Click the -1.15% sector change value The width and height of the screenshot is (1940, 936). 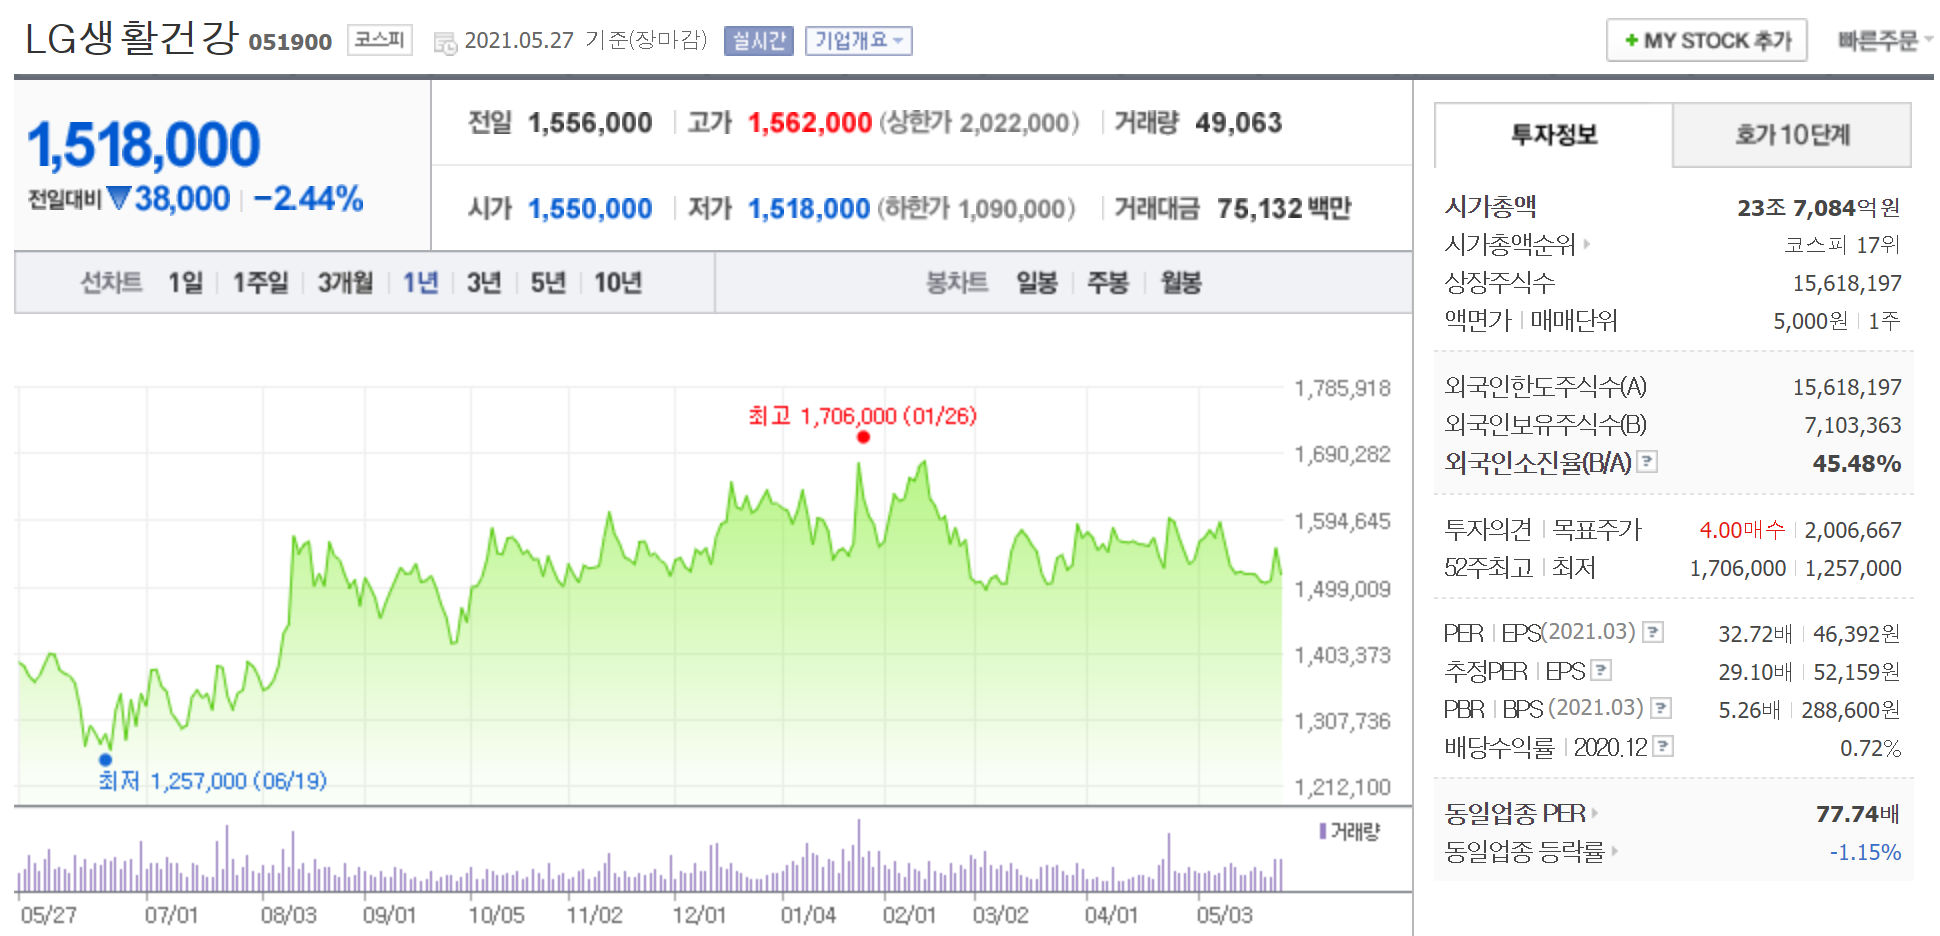coord(1865,851)
